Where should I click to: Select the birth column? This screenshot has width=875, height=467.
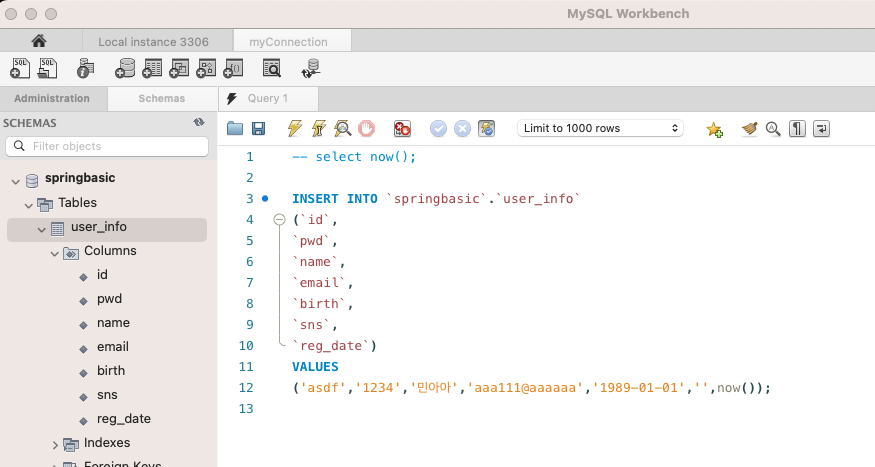[111, 370]
